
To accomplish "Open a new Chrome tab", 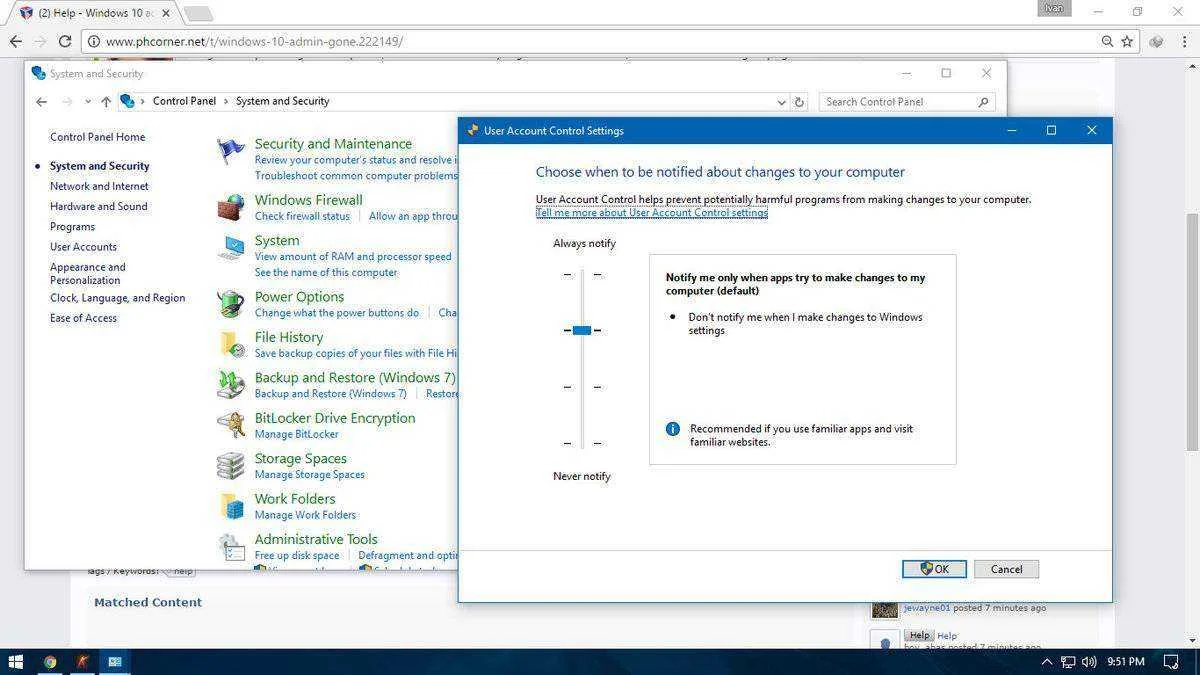I will coord(198,13).
